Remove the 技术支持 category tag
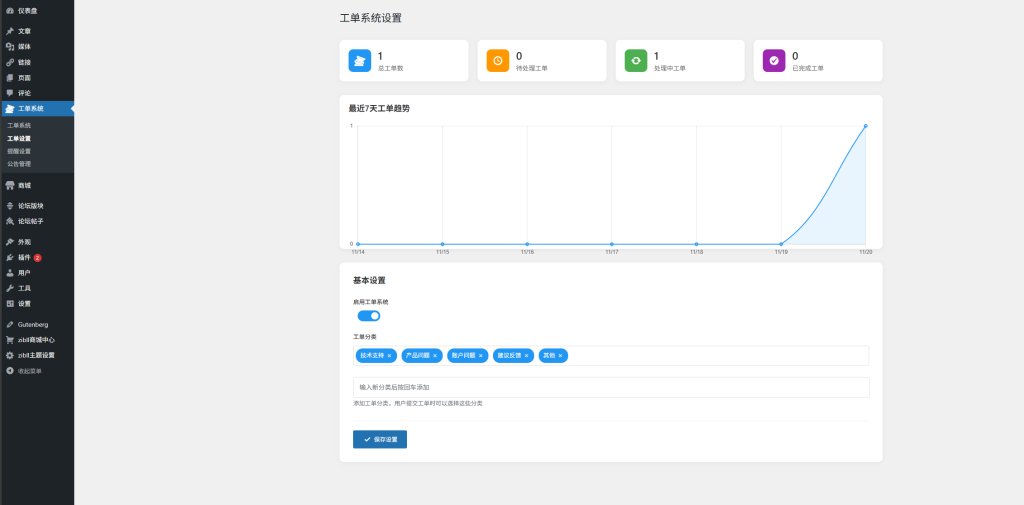 pyautogui.click(x=389, y=356)
